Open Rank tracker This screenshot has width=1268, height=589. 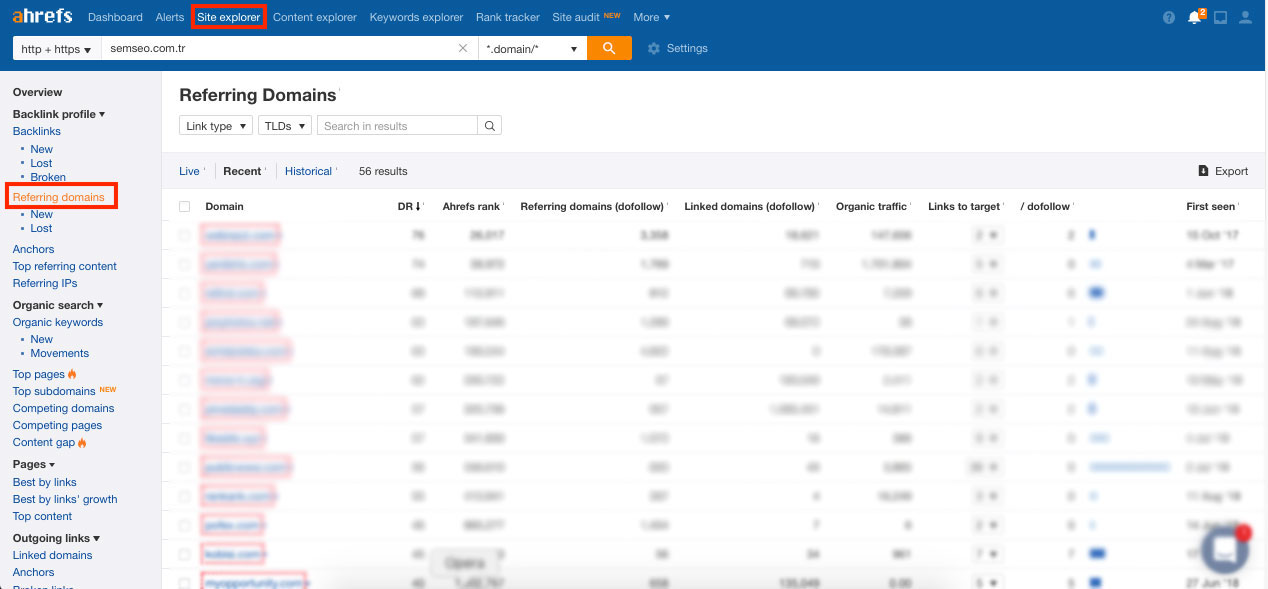click(x=507, y=17)
